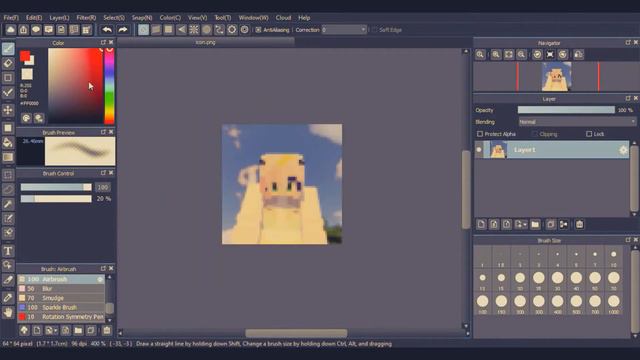The height and width of the screenshot is (360, 640).
Task: Switch to the icon.png canvas tab
Action: 205,42
